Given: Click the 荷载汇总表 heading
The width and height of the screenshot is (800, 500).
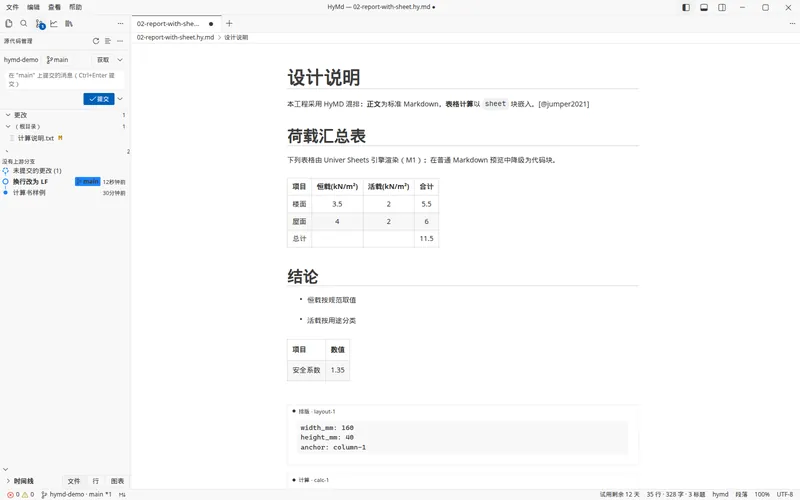Looking at the screenshot, I should point(327,136).
